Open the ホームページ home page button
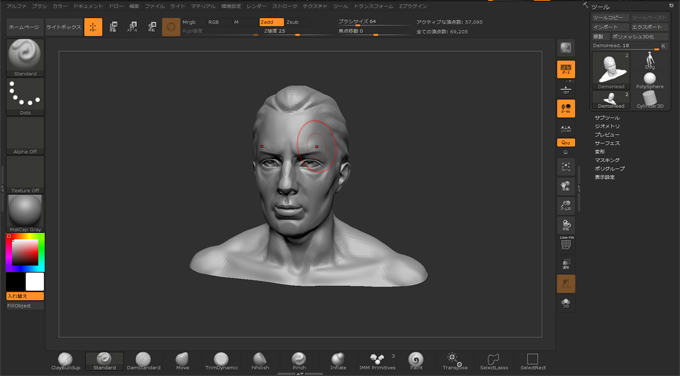 [x=25, y=27]
